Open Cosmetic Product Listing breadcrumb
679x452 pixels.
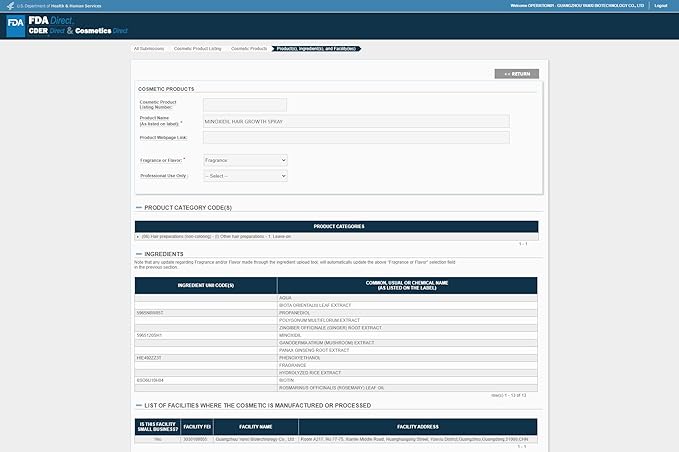coord(198,48)
